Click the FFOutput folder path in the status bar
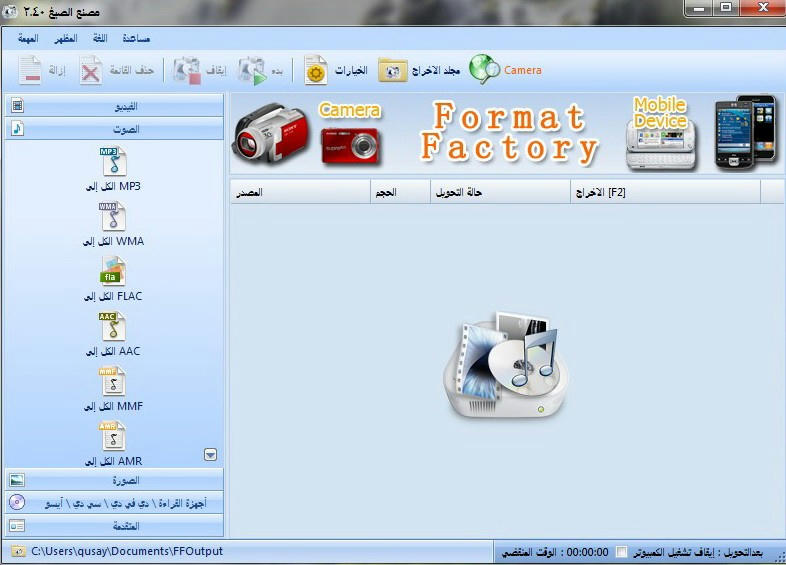 click(127, 551)
